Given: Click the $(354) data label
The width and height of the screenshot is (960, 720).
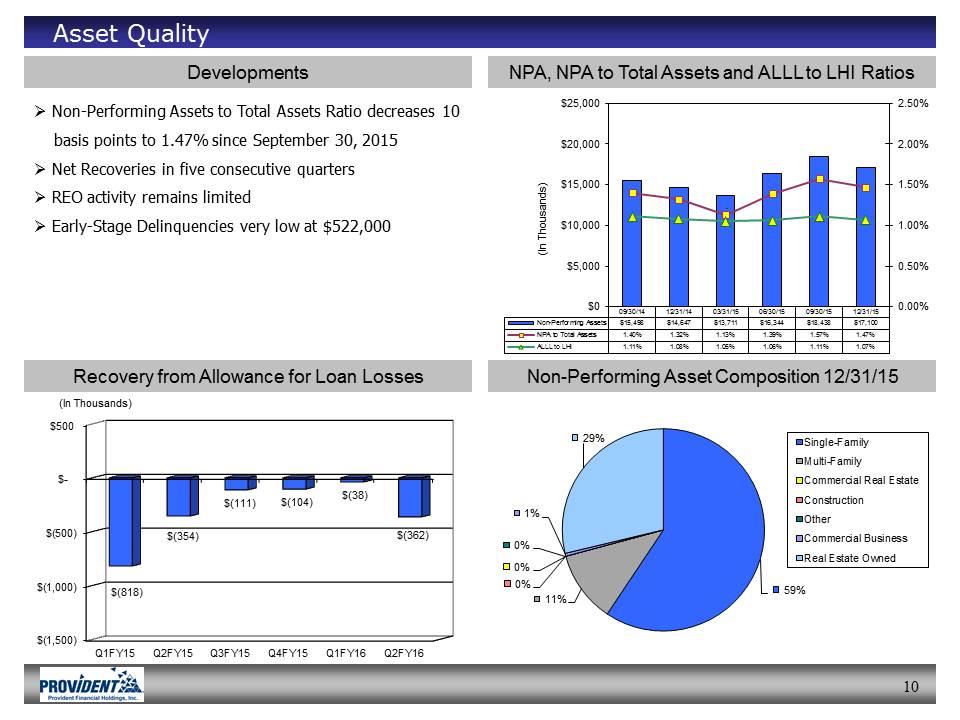Looking at the screenshot, I should point(182,536).
